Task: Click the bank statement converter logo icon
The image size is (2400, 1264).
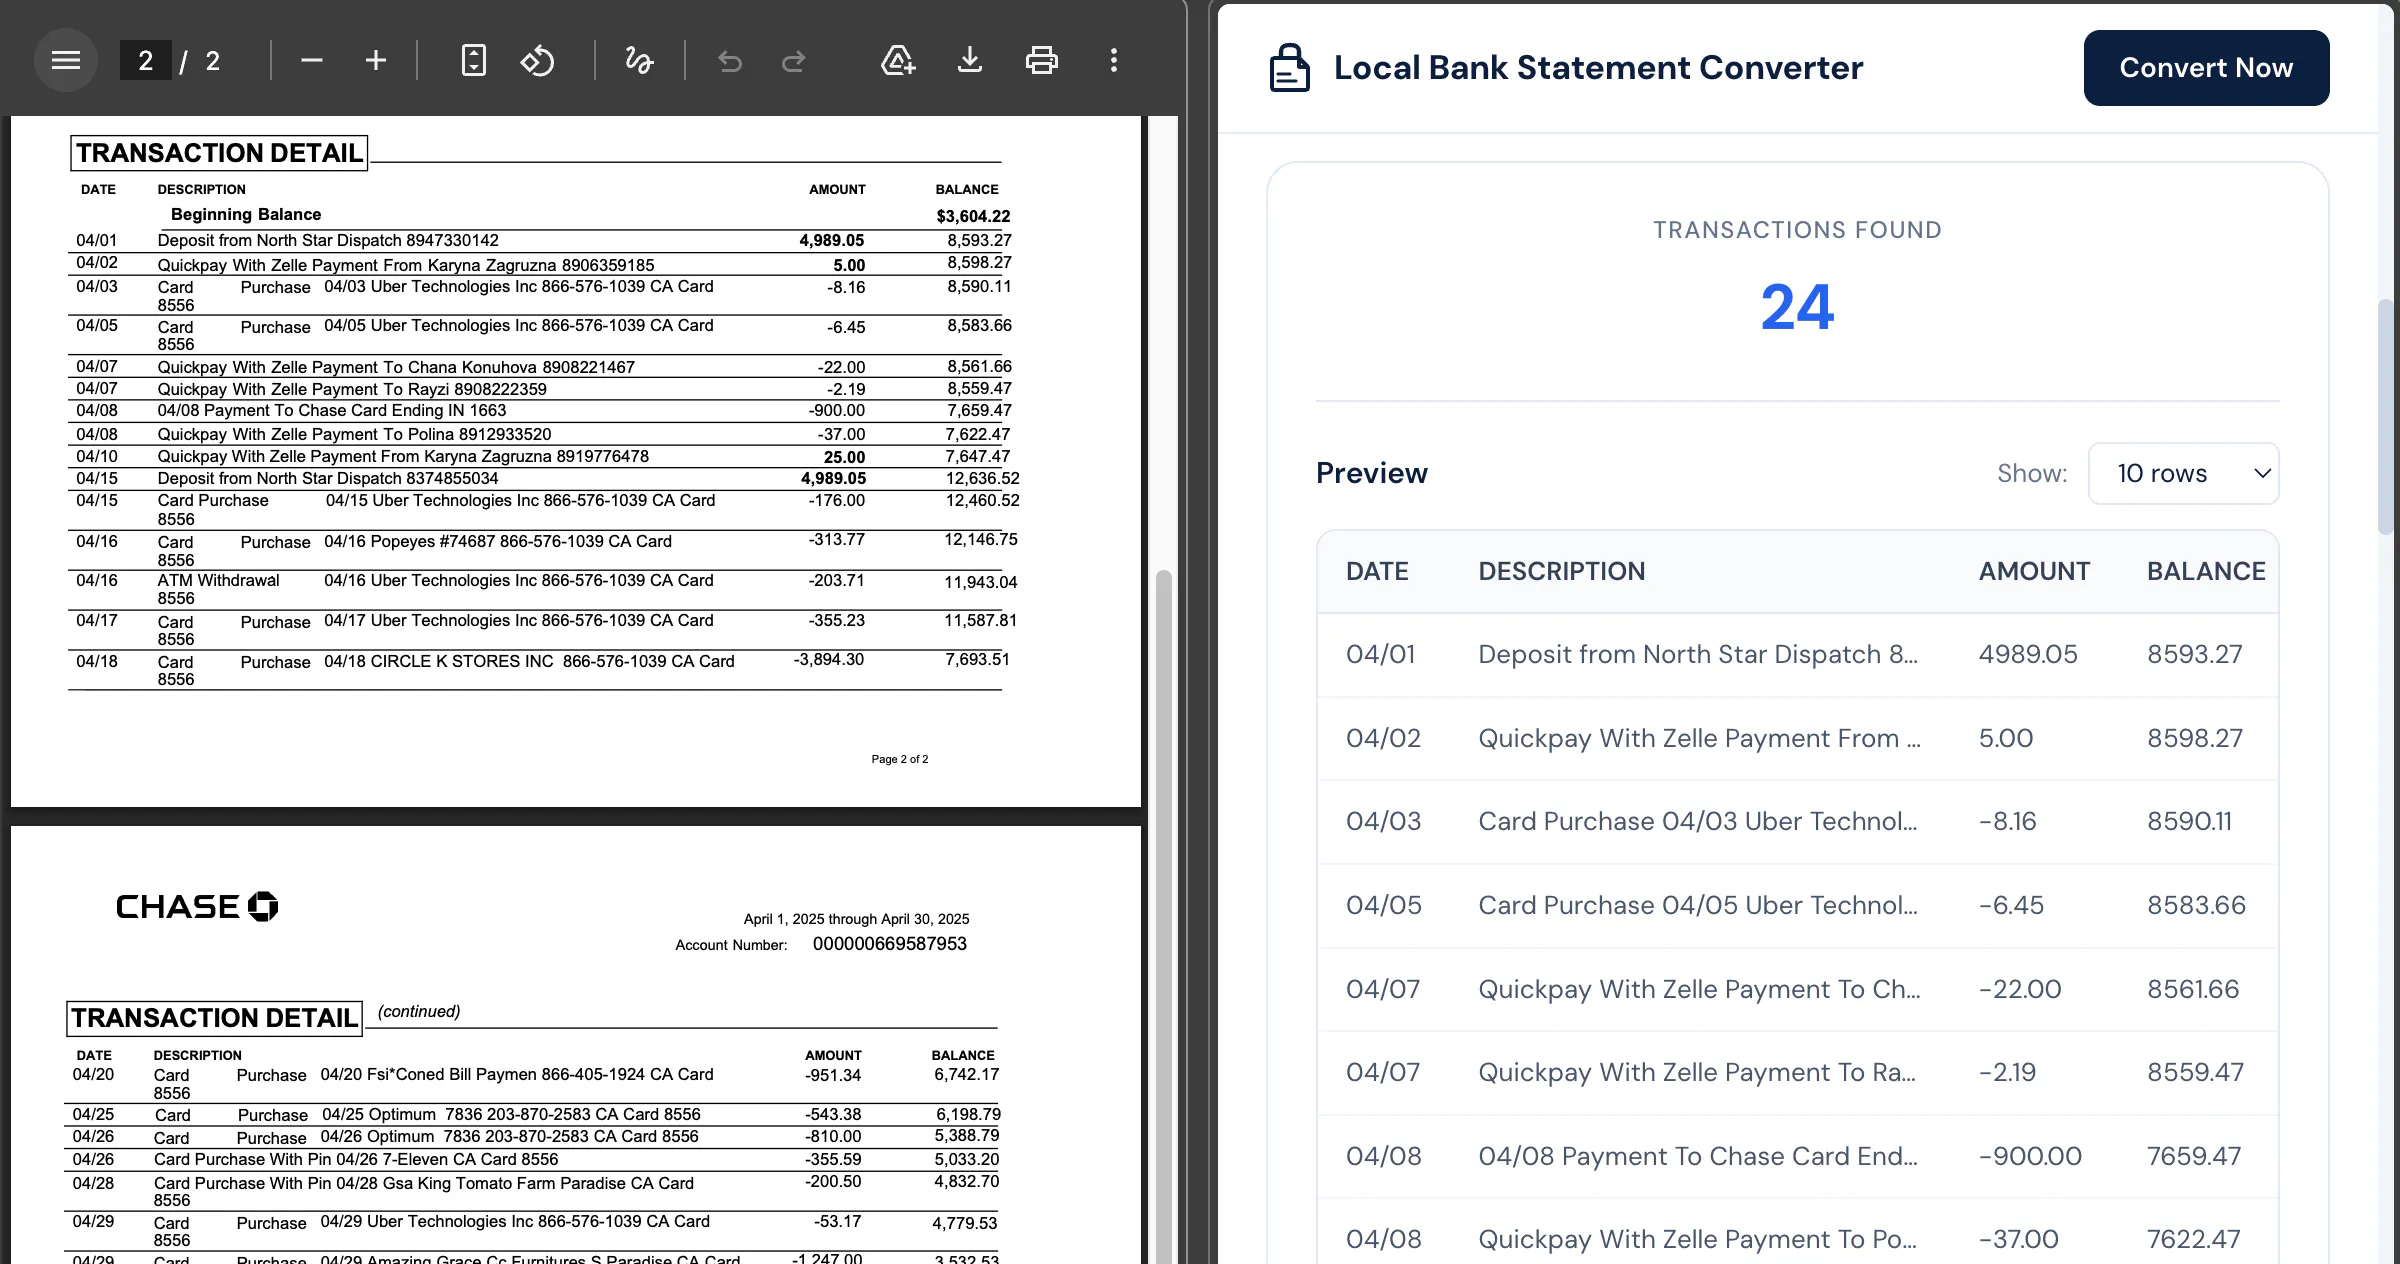Action: (x=1289, y=68)
